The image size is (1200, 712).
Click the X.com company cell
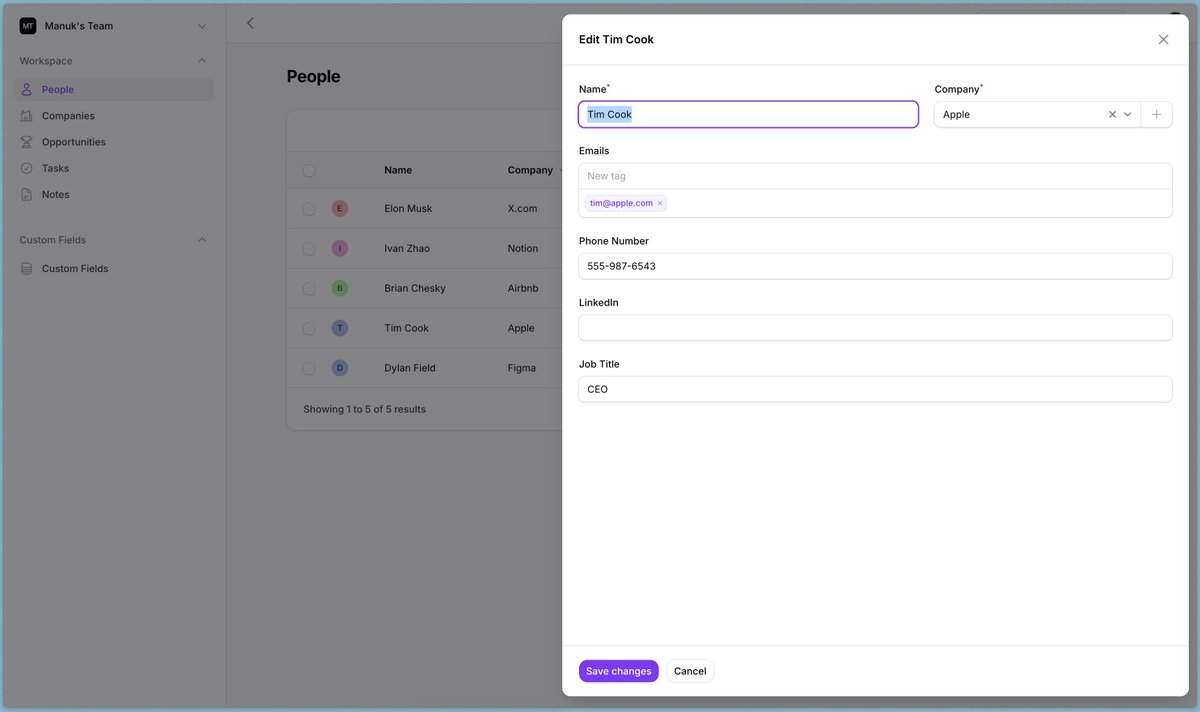coord(522,209)
